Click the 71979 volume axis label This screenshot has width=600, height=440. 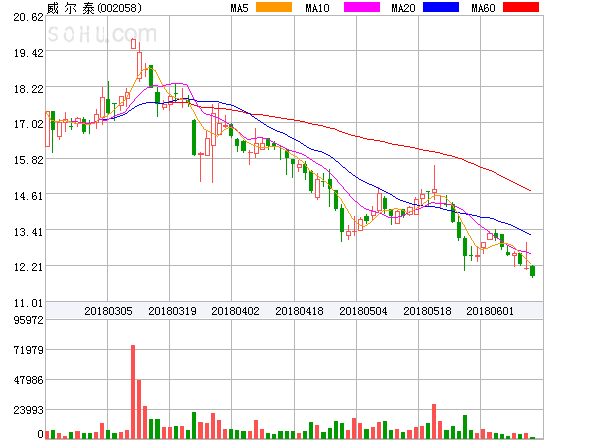(28, 350)
